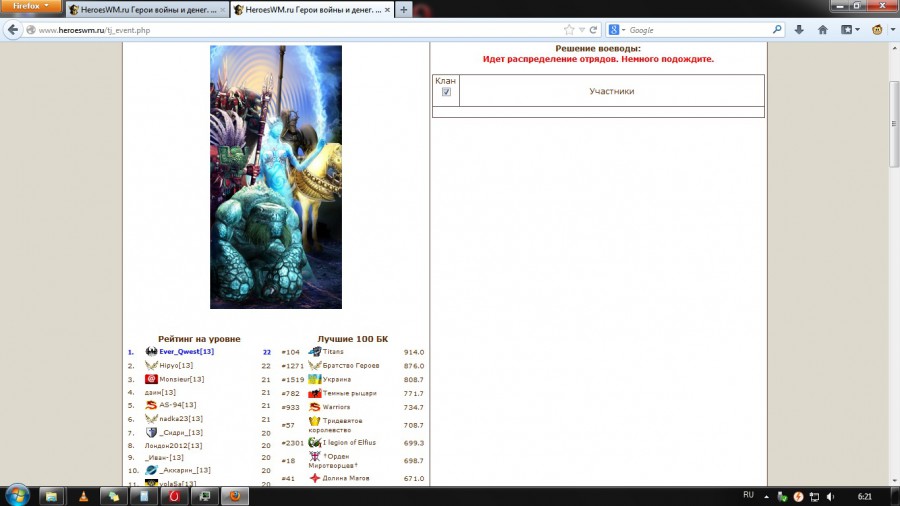Image resolution: width=900 pixels, height=506 pixels.
Task: Go to the browser home page
Action: click(823, 30)
